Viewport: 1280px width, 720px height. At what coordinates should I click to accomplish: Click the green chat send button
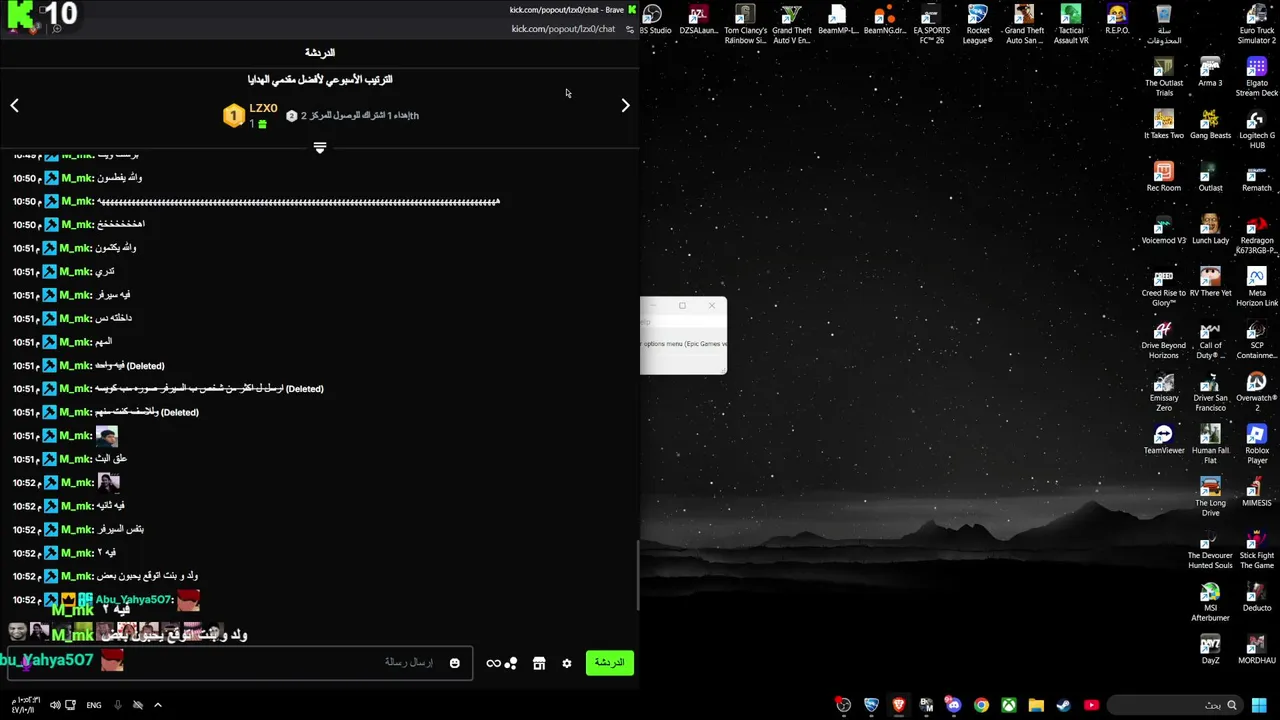point(609,663)
